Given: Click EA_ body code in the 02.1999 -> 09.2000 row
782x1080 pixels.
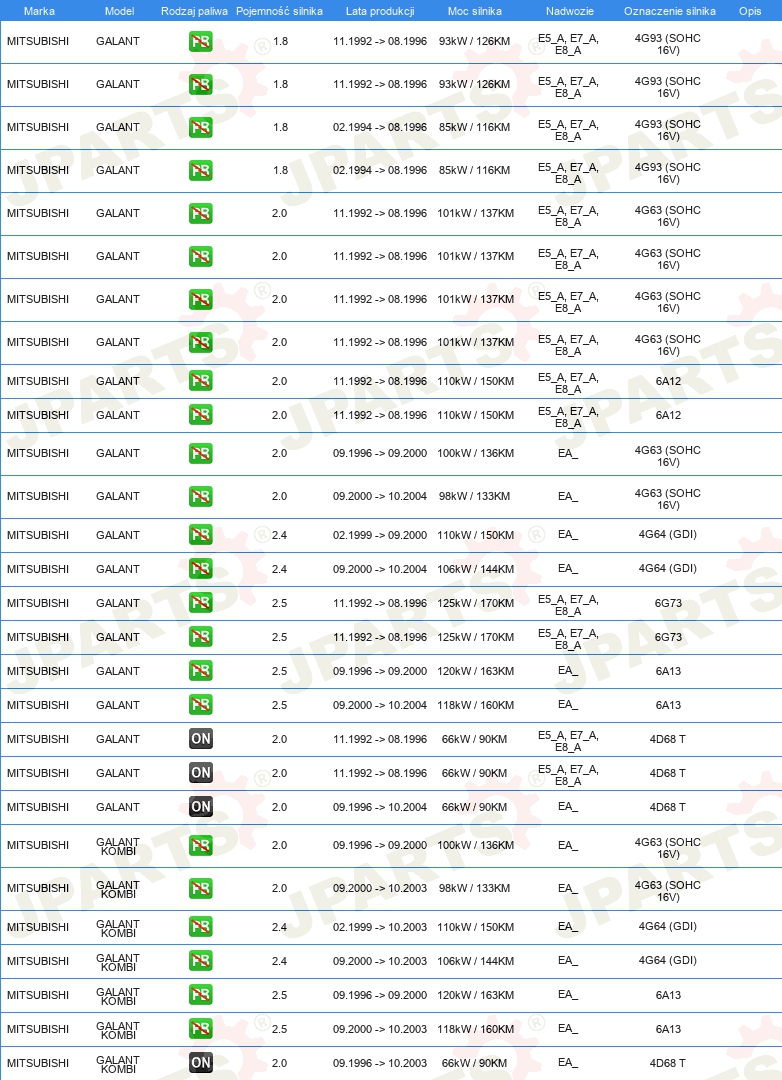Looking at the screenshot, I should [568, 534].
